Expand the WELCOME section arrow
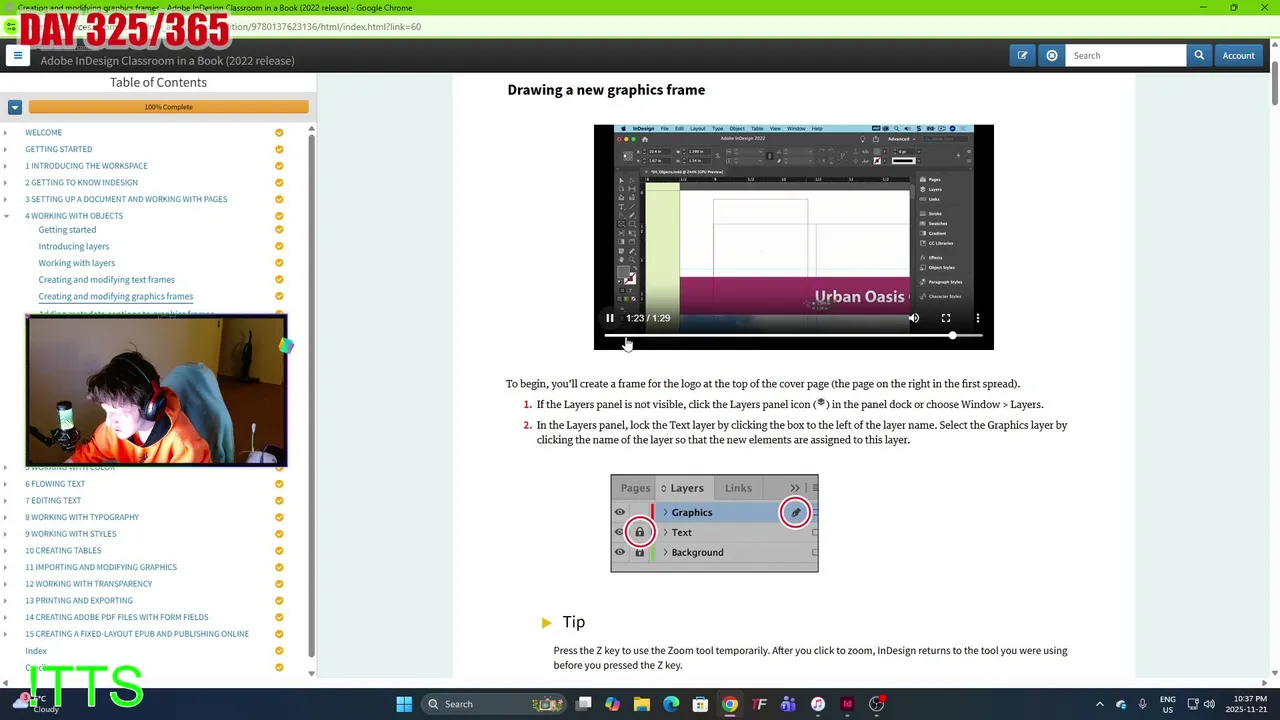Screen dimensions: 1280x720 coord(6,133)
